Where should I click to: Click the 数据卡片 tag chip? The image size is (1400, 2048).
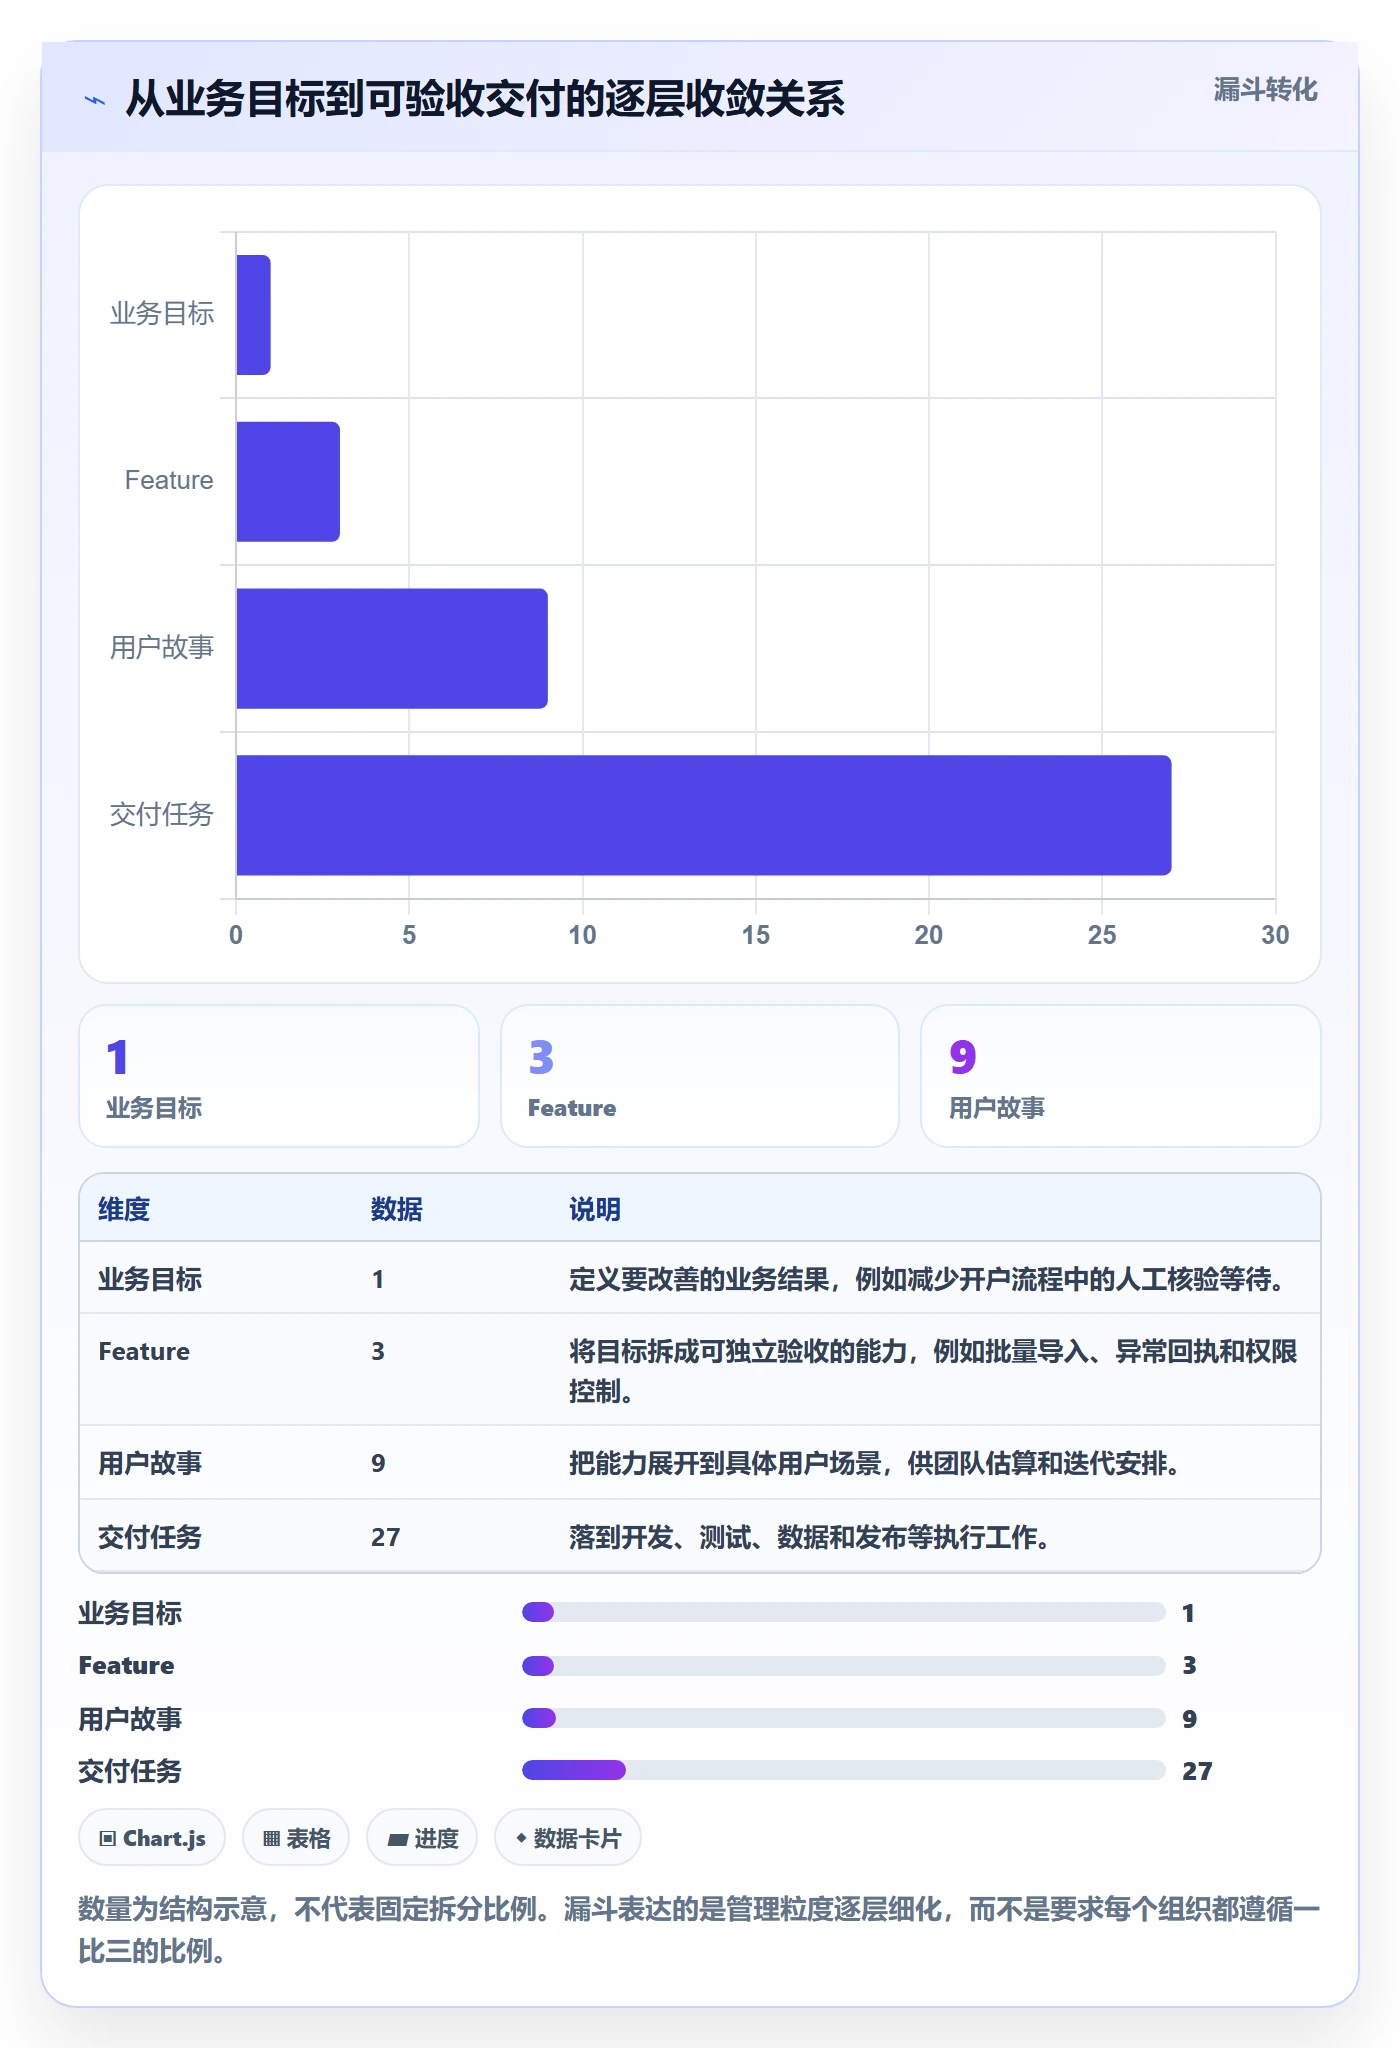click(568, 1838)
